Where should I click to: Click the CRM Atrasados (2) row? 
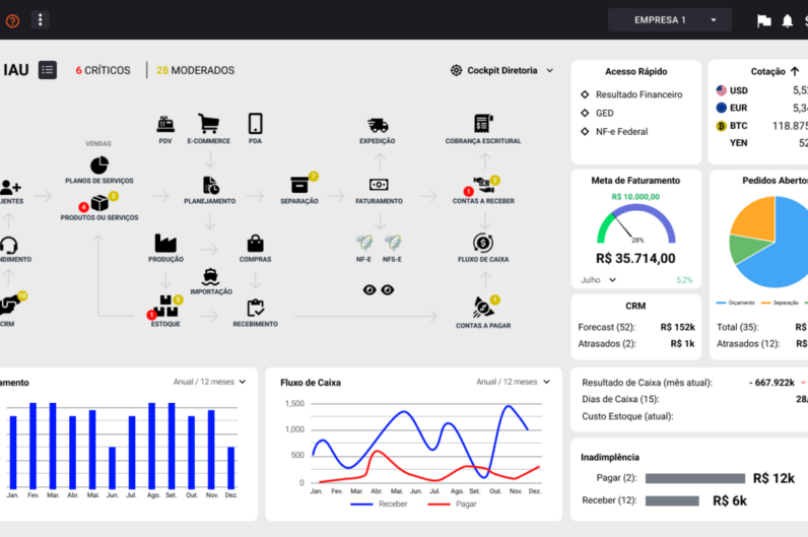[636, 344]
